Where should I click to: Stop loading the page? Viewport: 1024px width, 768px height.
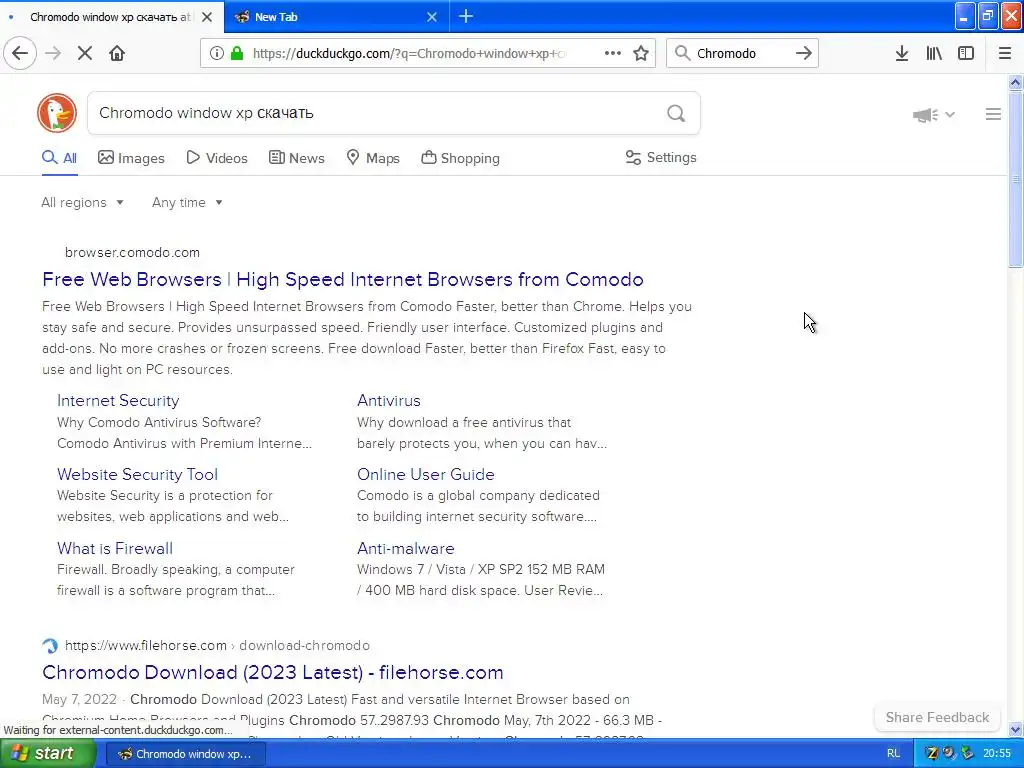click(x=84, y=54)
